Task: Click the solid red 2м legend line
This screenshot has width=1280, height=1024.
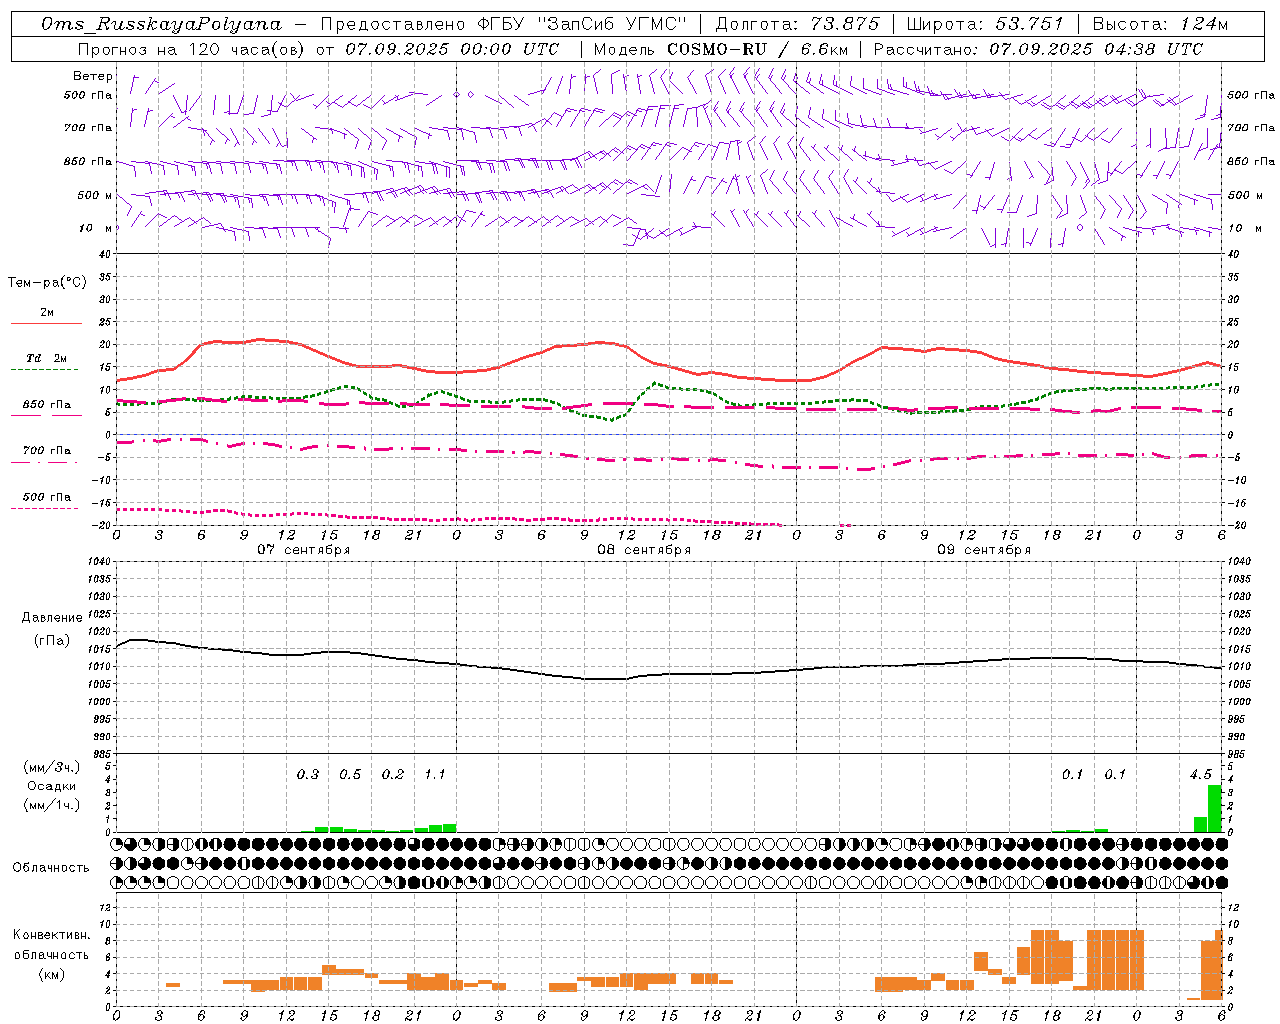Action: 46,323
